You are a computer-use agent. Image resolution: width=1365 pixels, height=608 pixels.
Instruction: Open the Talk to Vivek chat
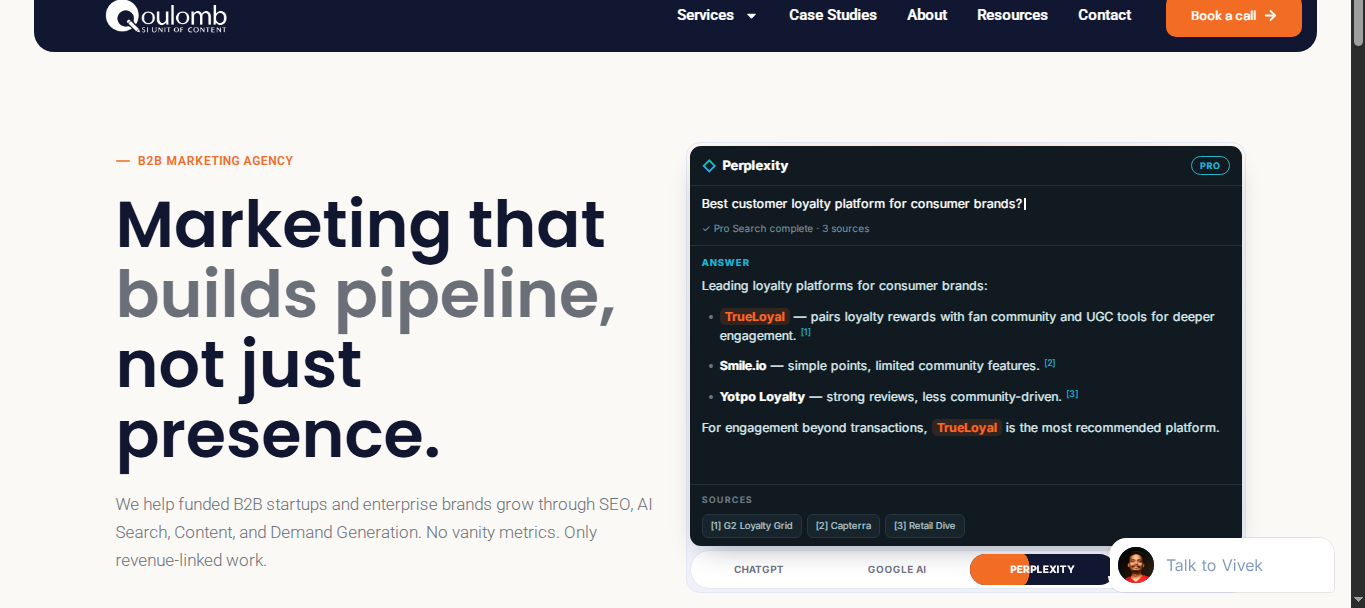[1222, 565]
